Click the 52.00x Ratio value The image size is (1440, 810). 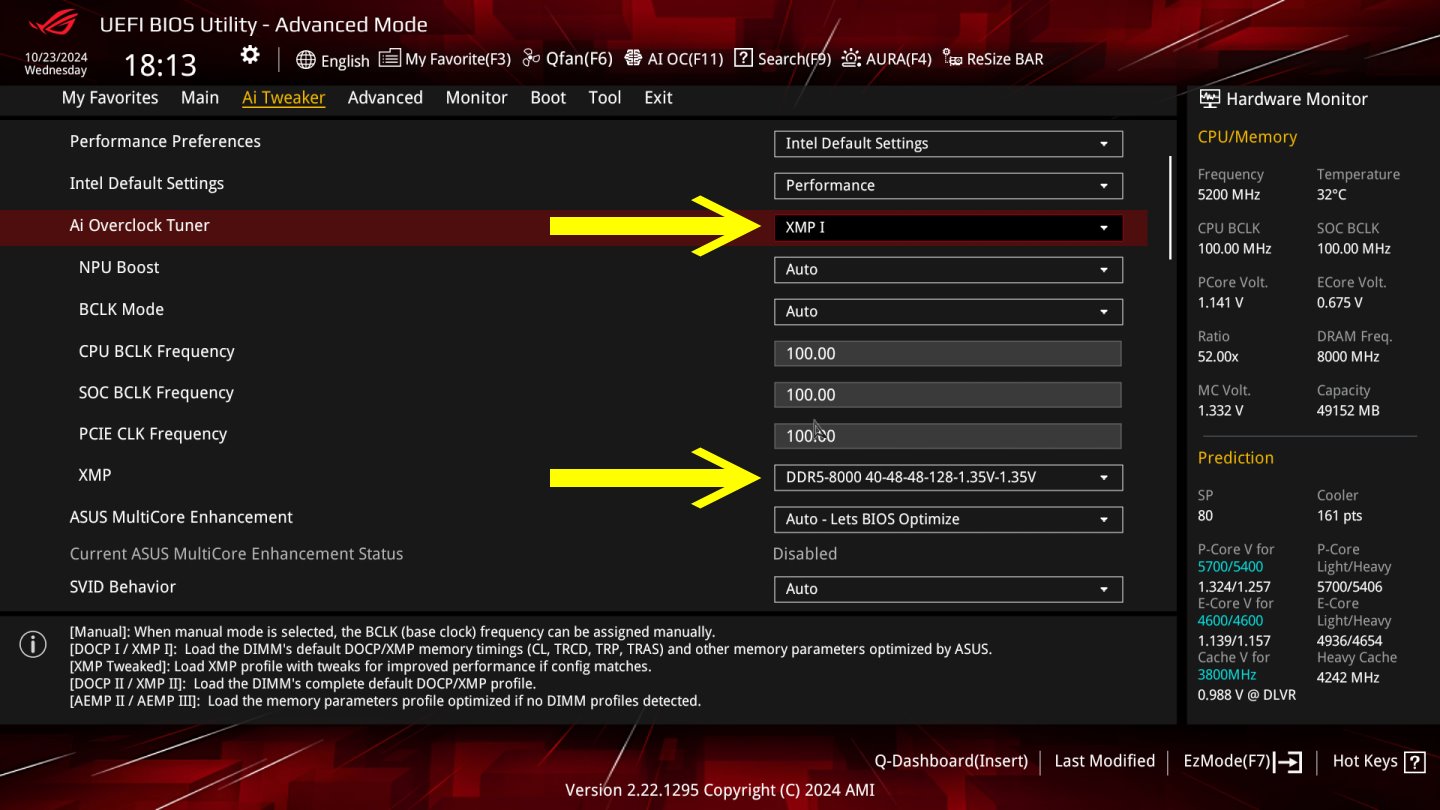coord(1218,357)
